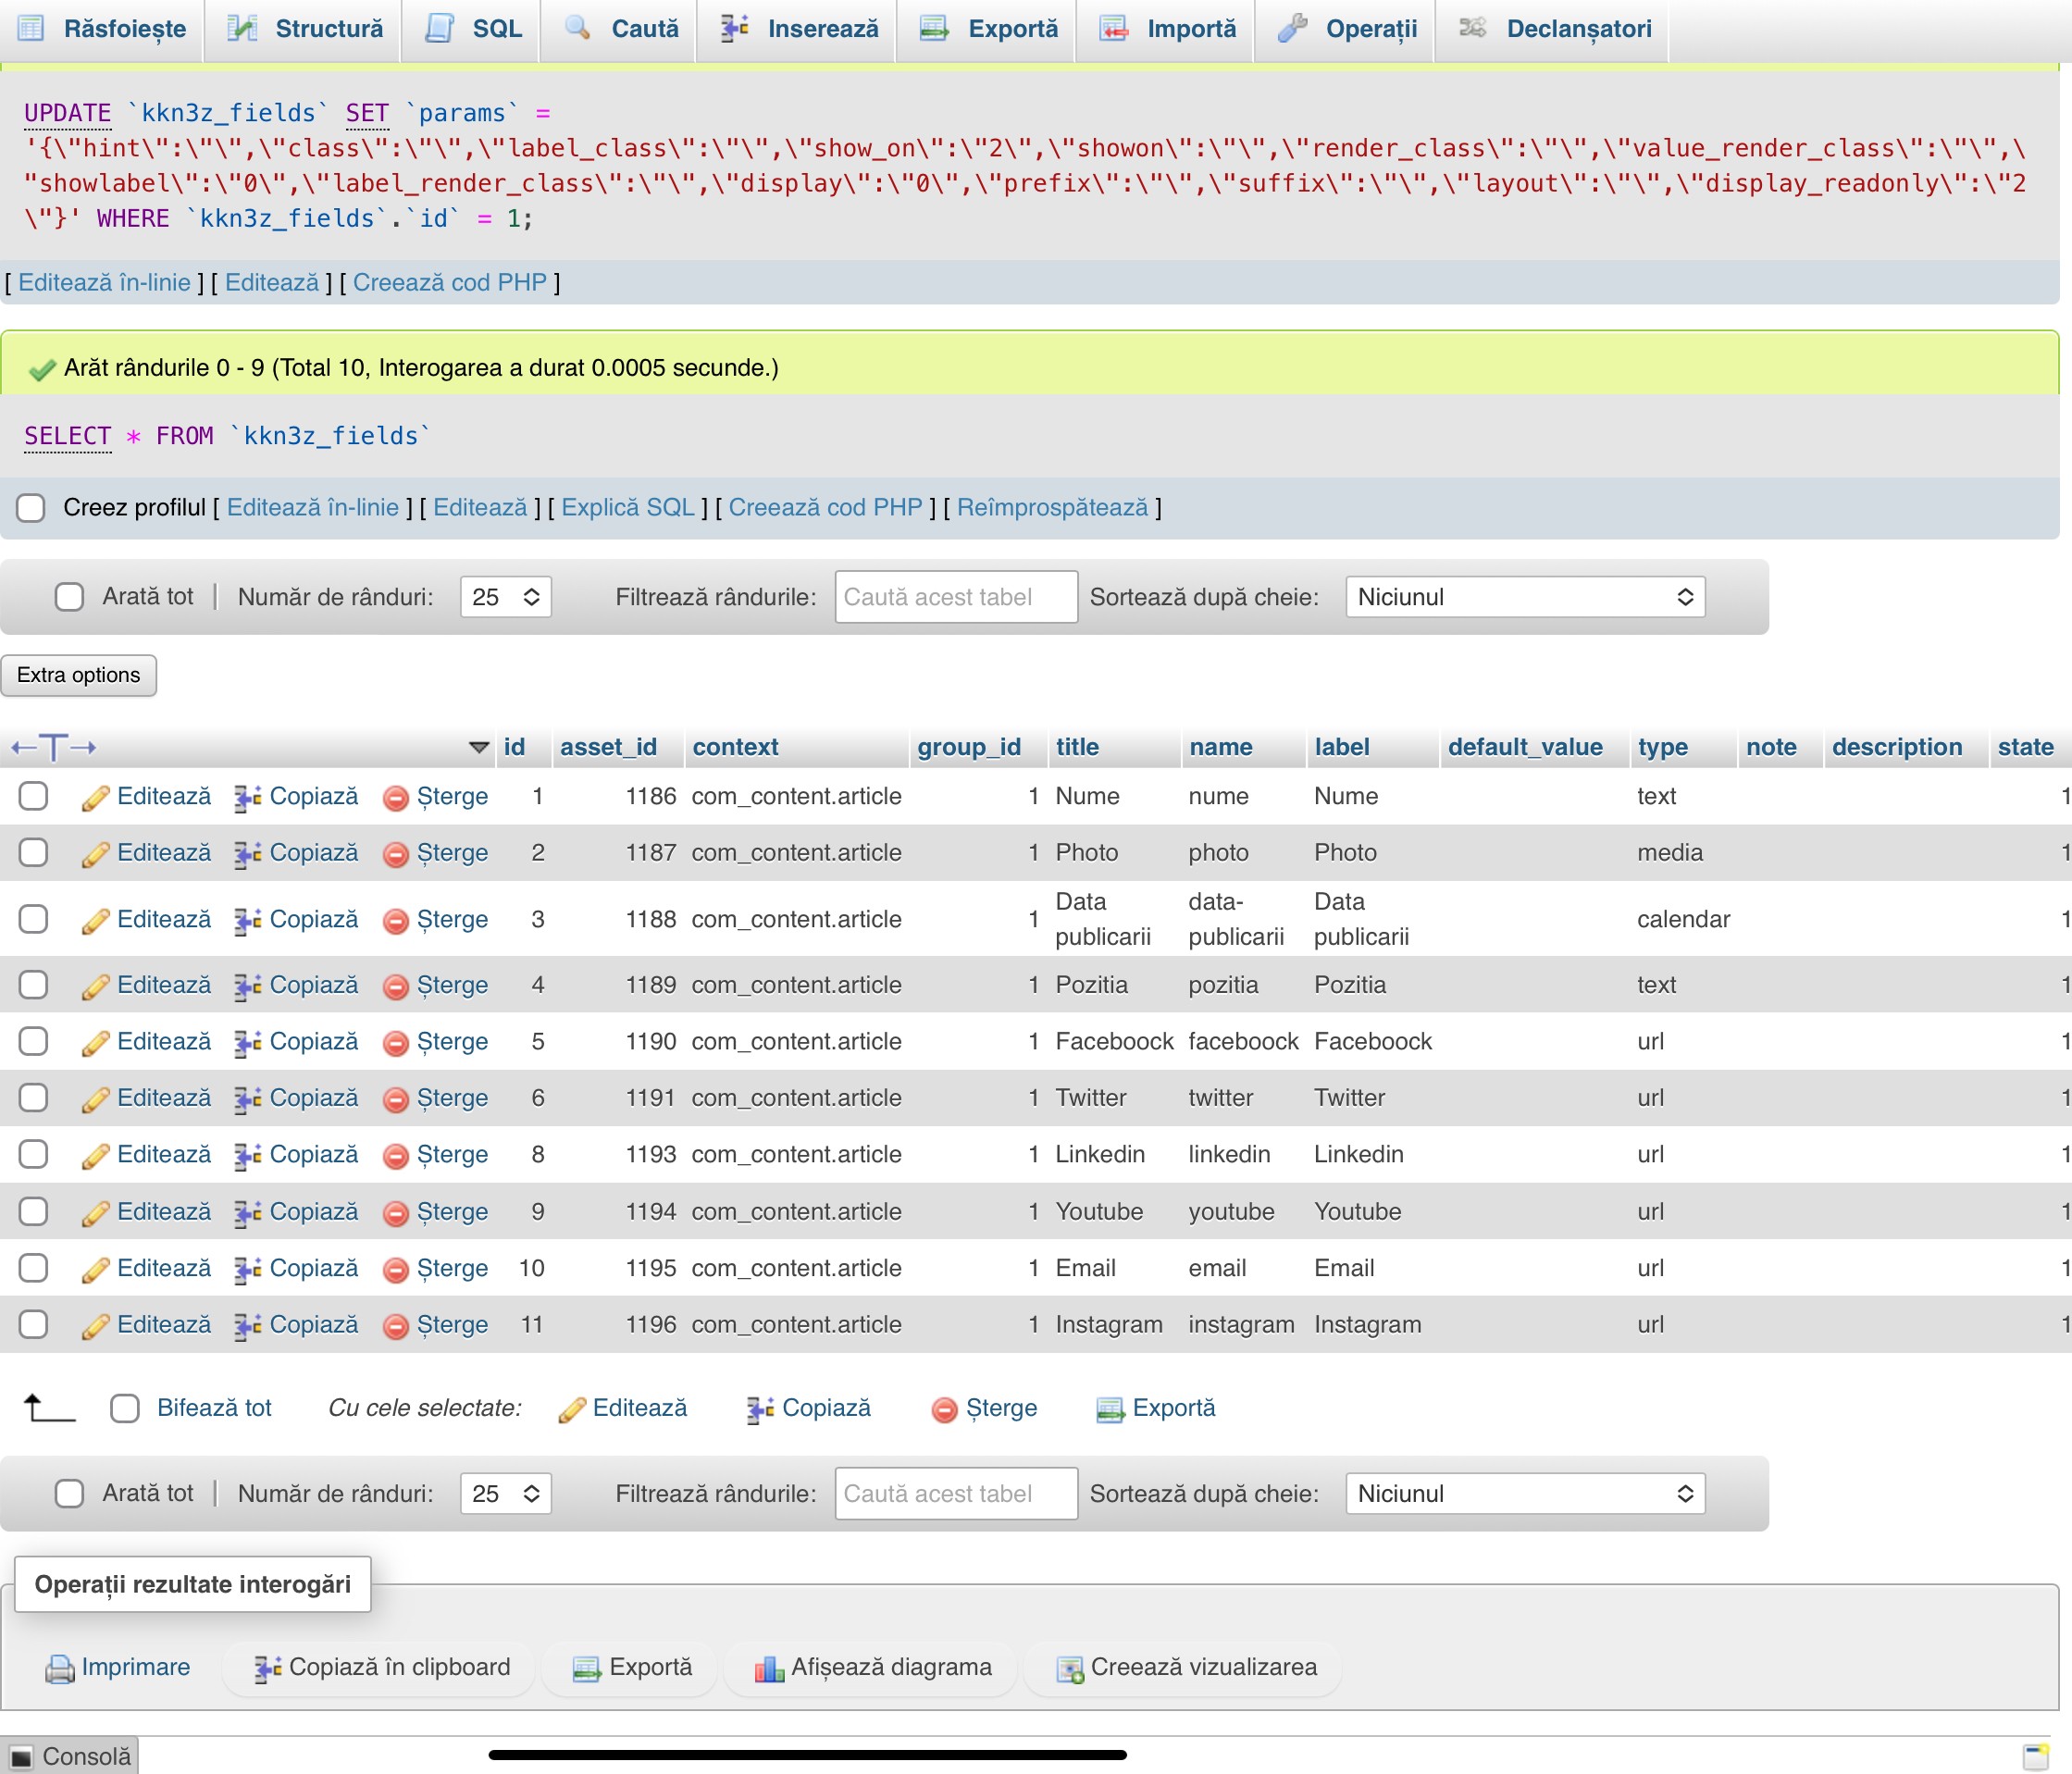2072x1774 pixels.
Task: Click the Copiază în clipboard icon
Action: pyautogui.click(x=267, y=1668)
